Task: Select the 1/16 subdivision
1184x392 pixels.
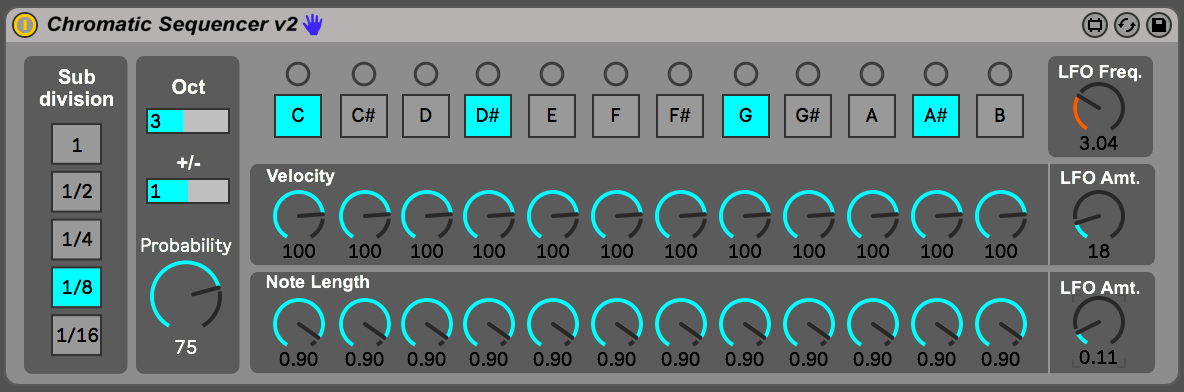Action: tap(76, 335)
